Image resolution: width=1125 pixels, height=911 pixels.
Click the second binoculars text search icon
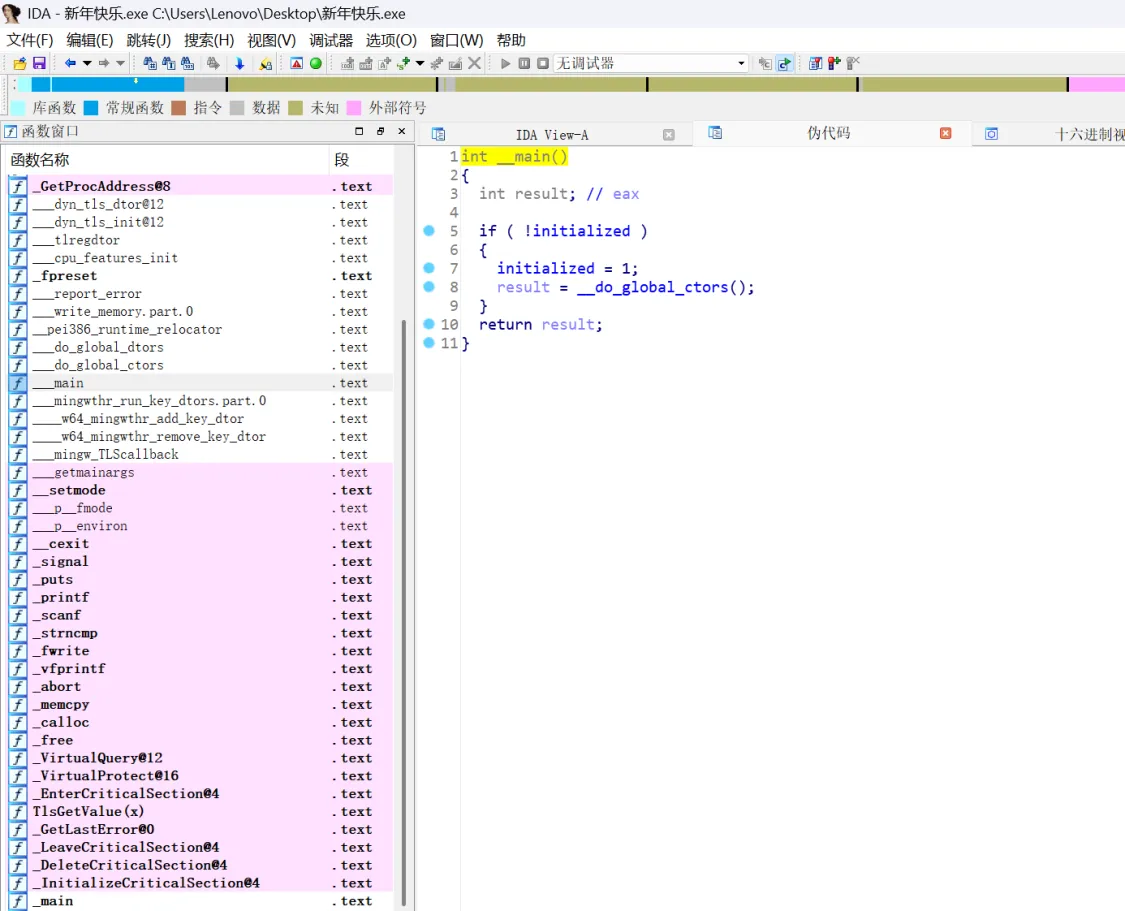pos(169,63)
